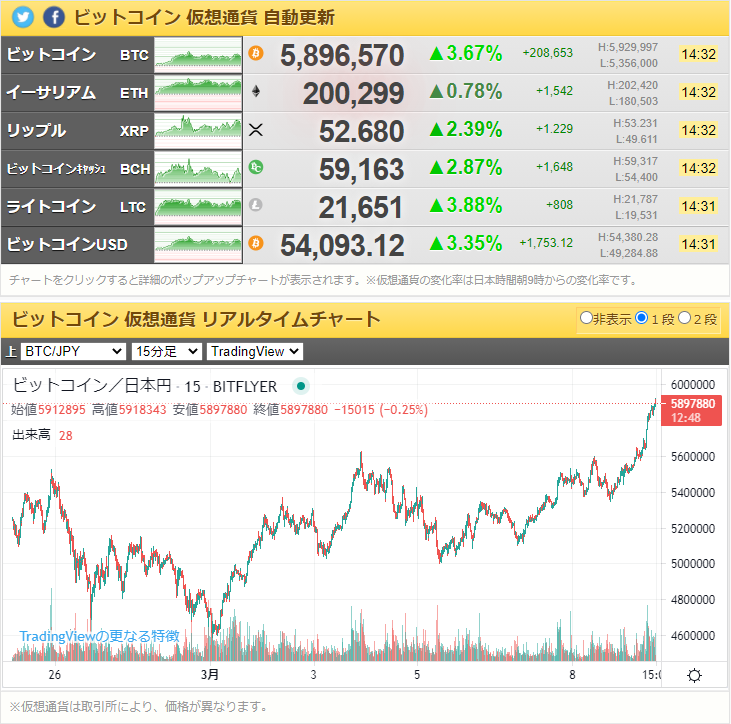The height and width of the screenshot is (724, 731).
Task: Click the 14:32 timestamp in BTC row
Action: (x=698, y=54)
